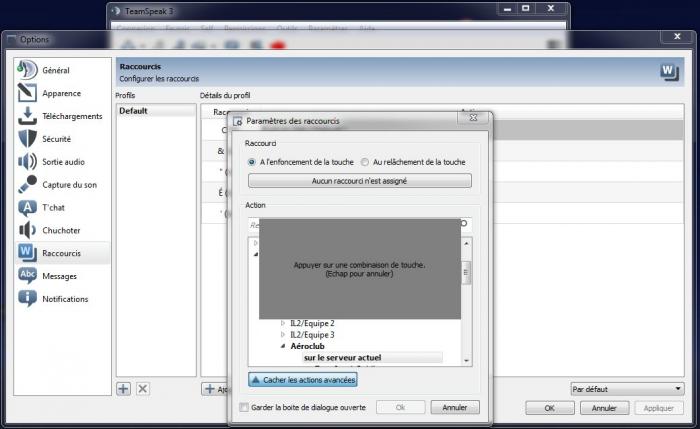Add a new profile with plus icon
This screenshot has height=429, width=700.
124,389
